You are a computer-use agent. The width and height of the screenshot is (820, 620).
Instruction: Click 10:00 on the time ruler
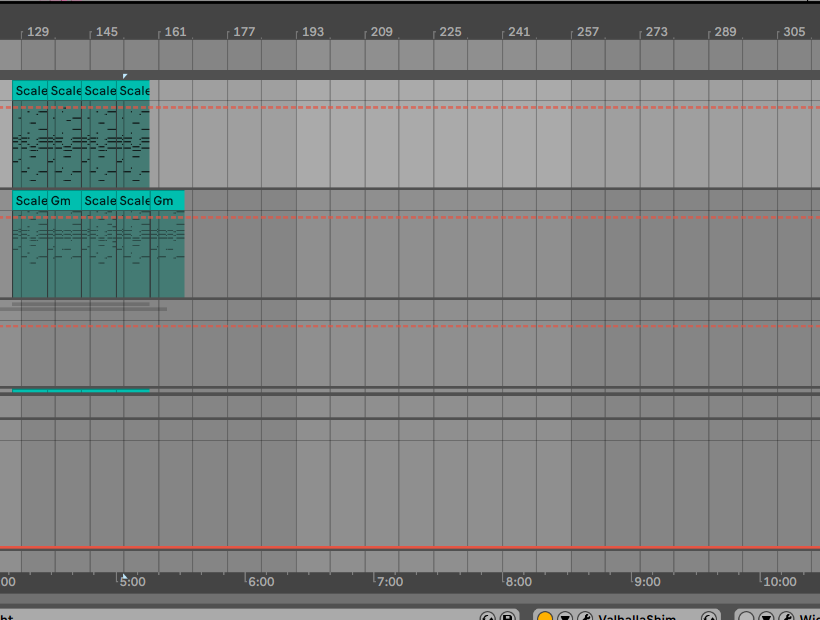coord(780,582)
